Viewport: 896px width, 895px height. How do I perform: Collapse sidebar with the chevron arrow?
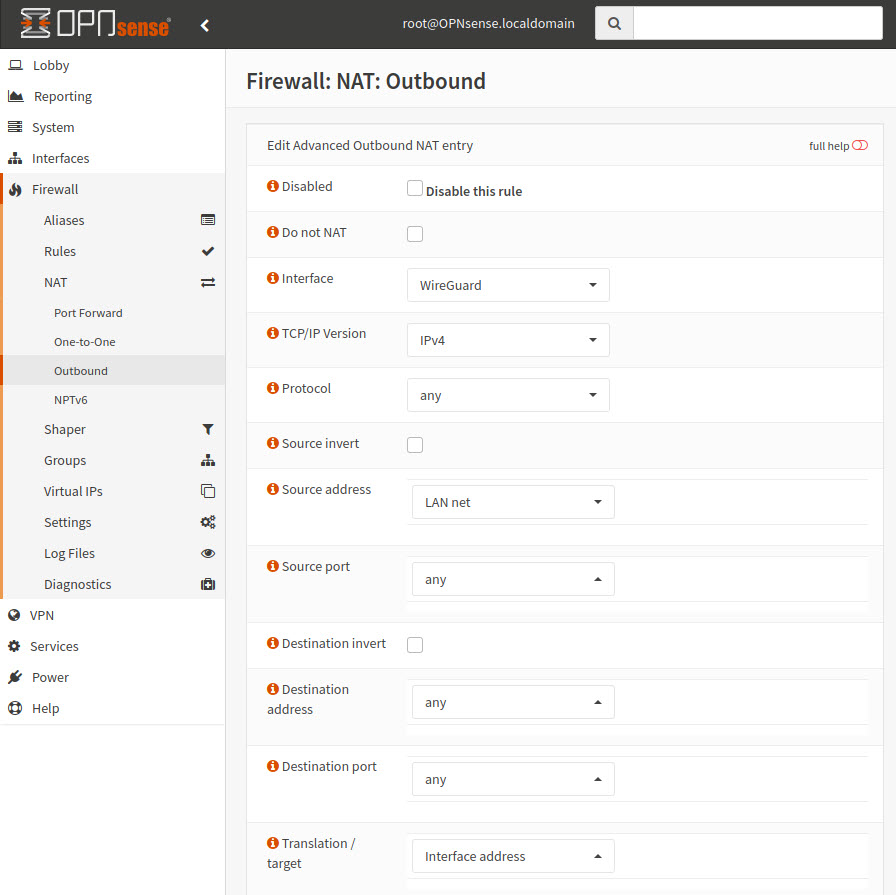click(x=205, y=25)
